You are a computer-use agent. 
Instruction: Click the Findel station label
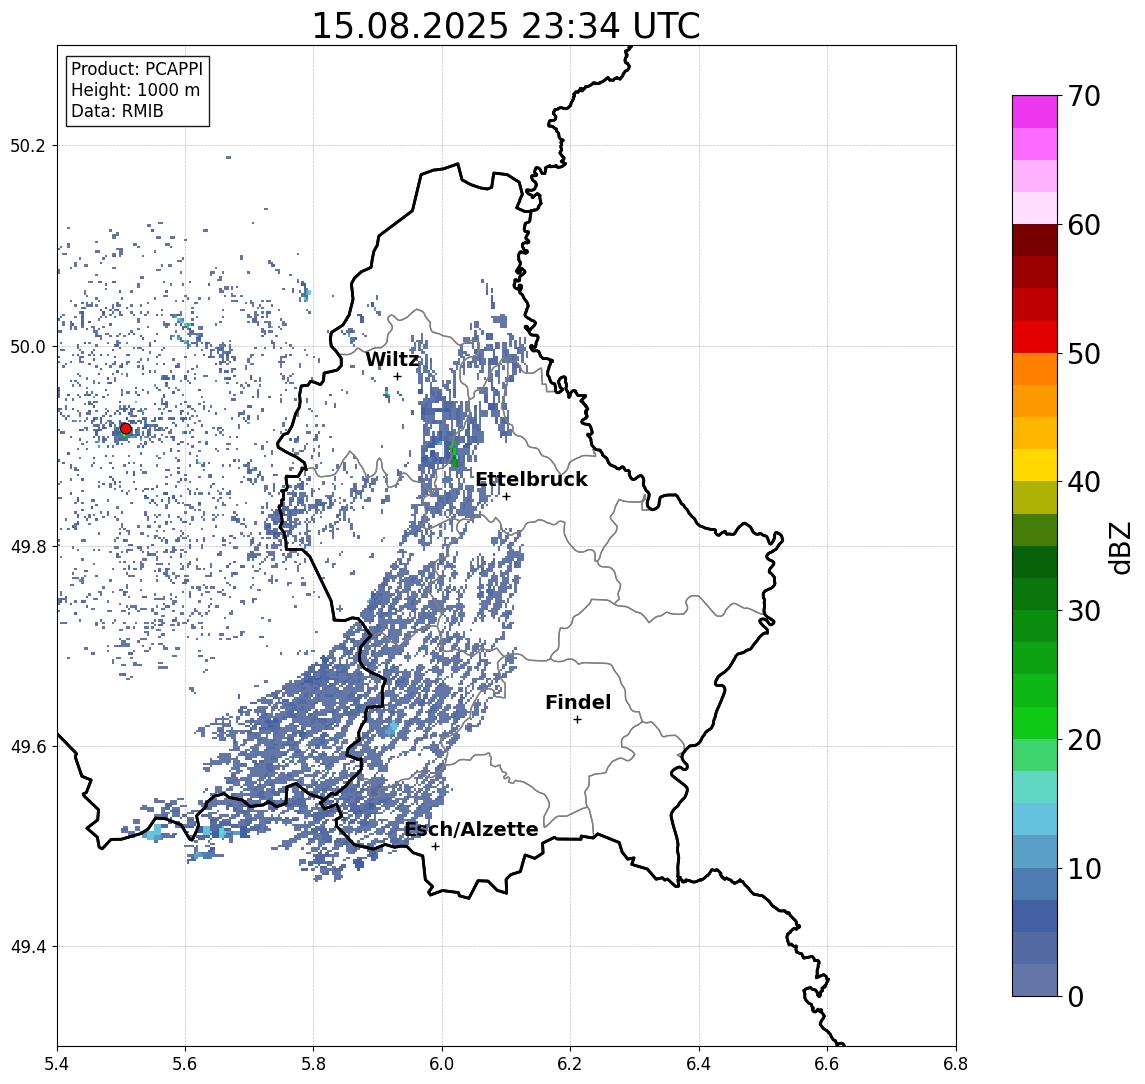coord(578,702)
